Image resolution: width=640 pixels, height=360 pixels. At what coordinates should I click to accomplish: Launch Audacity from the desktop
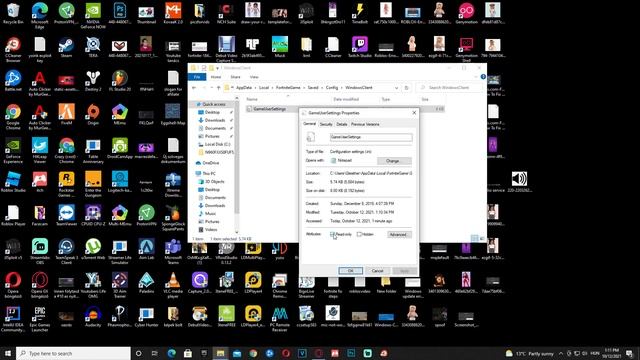pos(93,317)
